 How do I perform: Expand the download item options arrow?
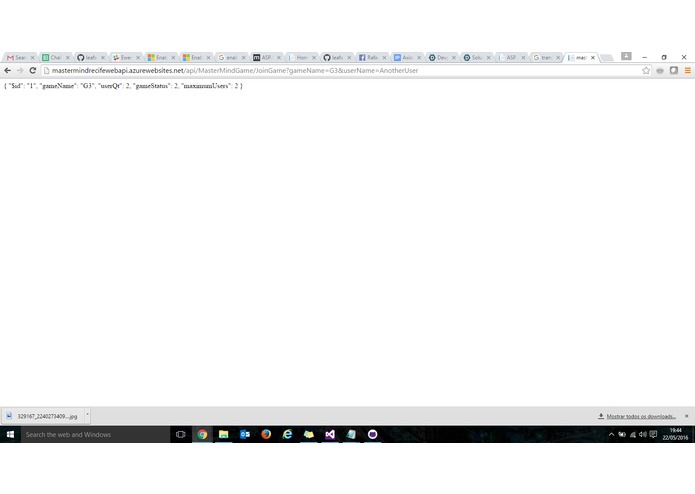coord(87,415)
